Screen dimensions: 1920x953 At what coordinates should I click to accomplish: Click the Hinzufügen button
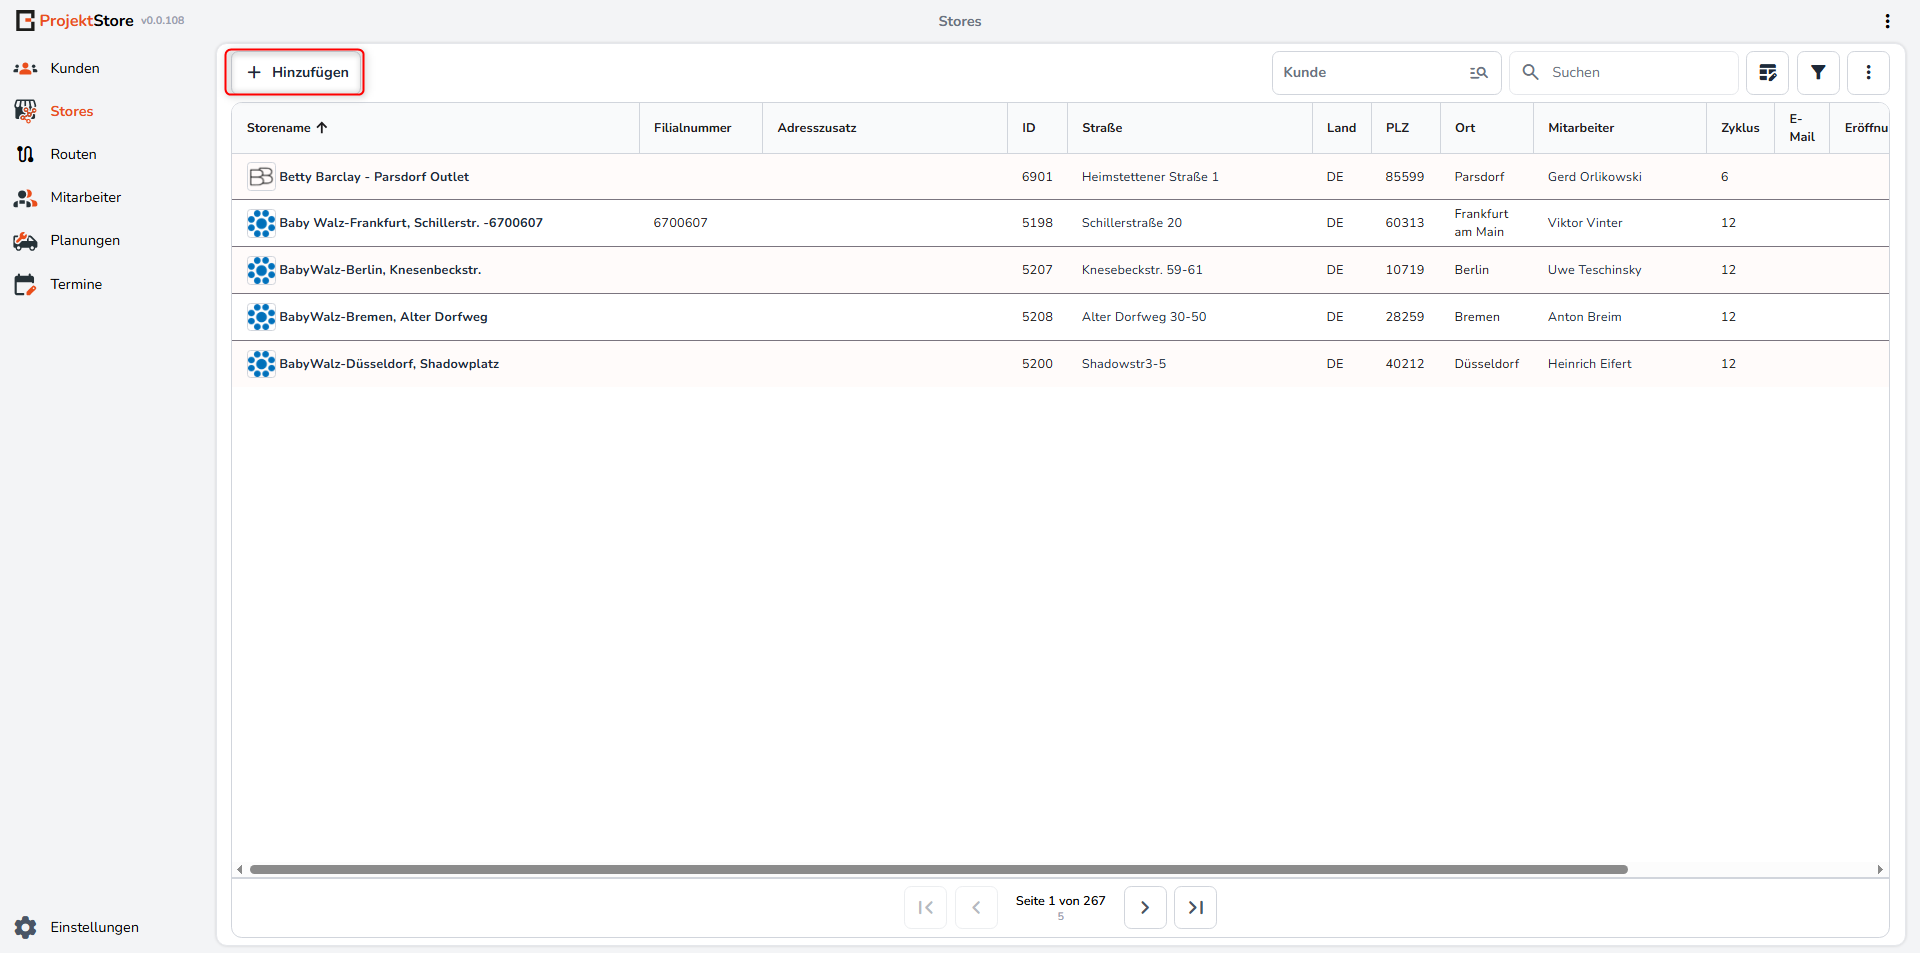[x=295, y=72]
